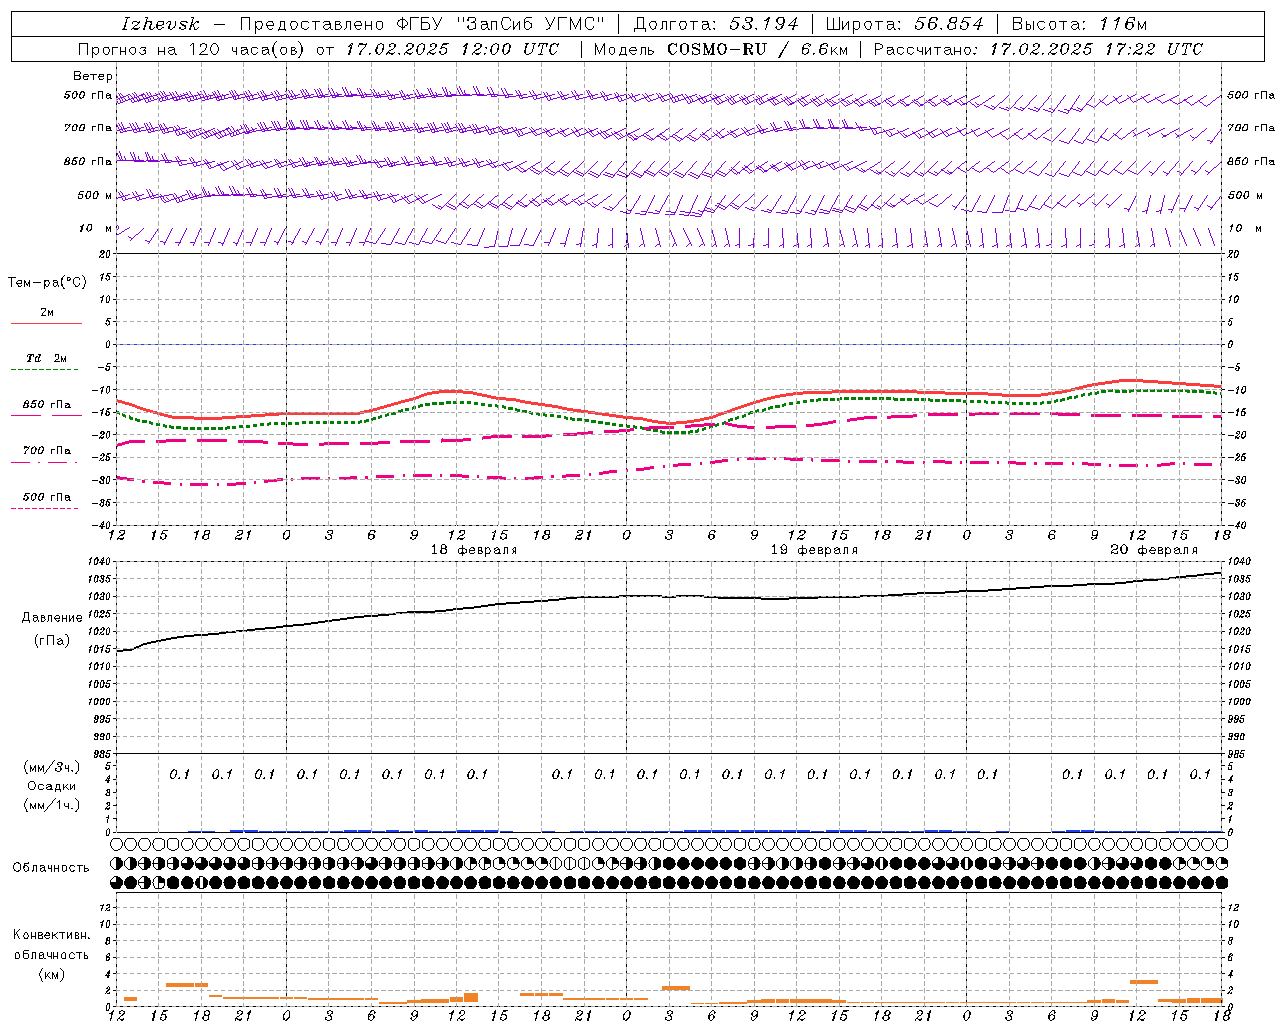
Task: Click the "Td 2м" dew point legend entry
Action: (x=47, y=358)
